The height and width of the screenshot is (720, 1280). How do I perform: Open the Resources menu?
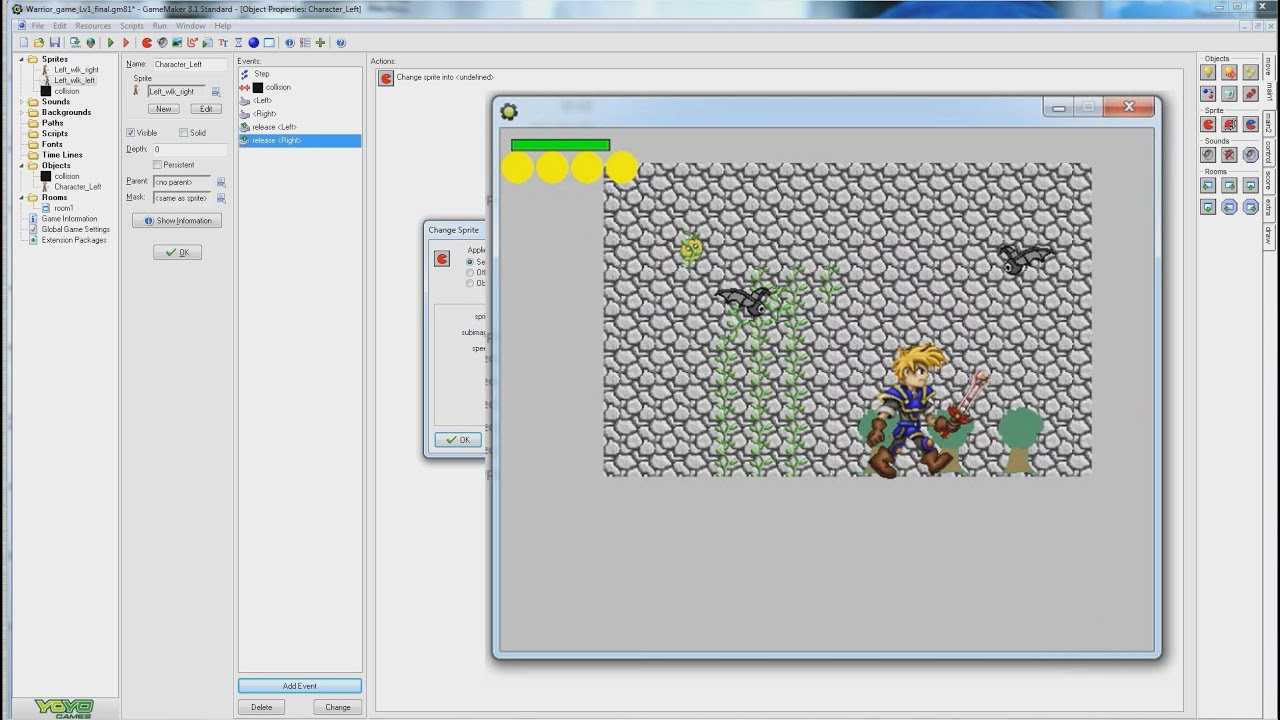coord(93,26)
